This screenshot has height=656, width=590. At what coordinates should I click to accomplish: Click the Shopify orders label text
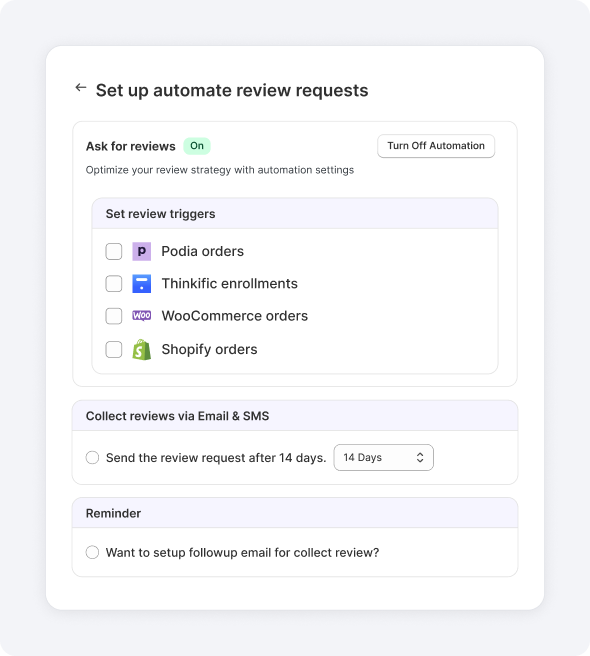pyautogui.click(x=209, y=349)
